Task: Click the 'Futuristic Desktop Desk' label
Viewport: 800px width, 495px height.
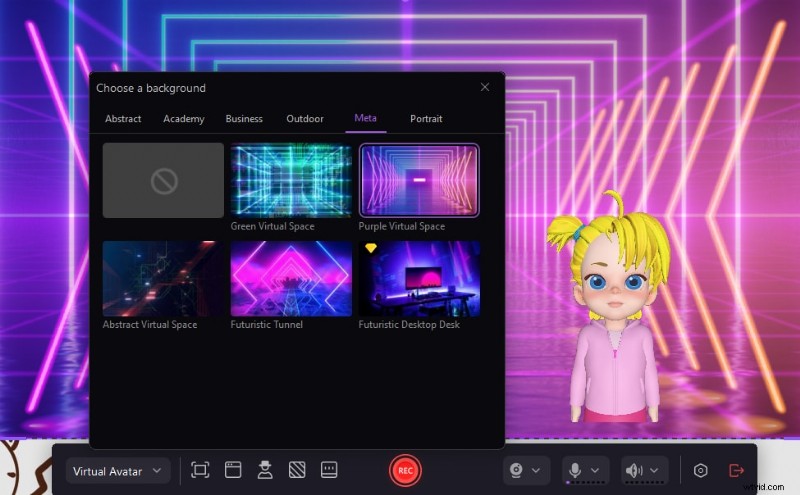Action: [409, 325]
